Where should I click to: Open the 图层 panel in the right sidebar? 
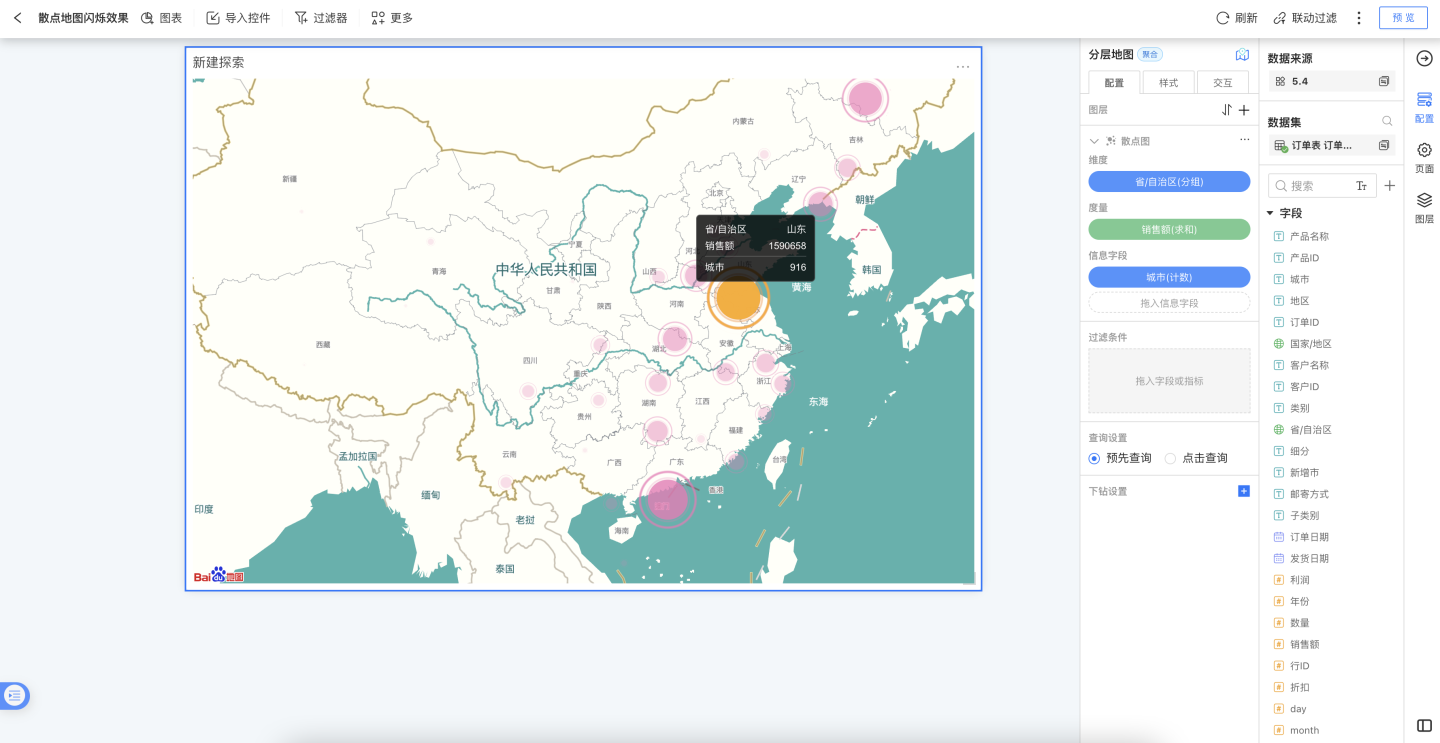pos(1424,206)
